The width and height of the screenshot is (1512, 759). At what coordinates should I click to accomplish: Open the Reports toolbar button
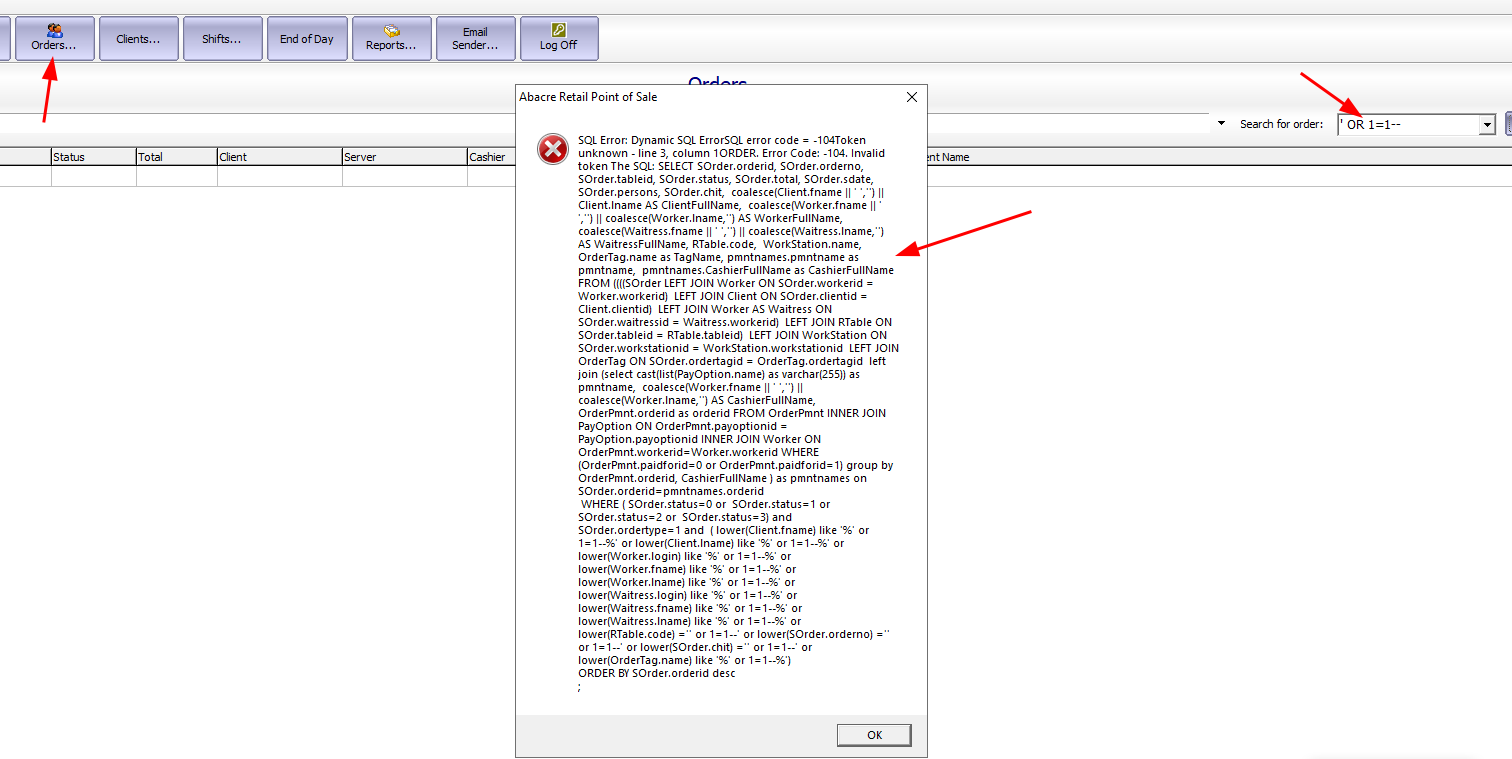pyautogui.click(x=392, y=39)
